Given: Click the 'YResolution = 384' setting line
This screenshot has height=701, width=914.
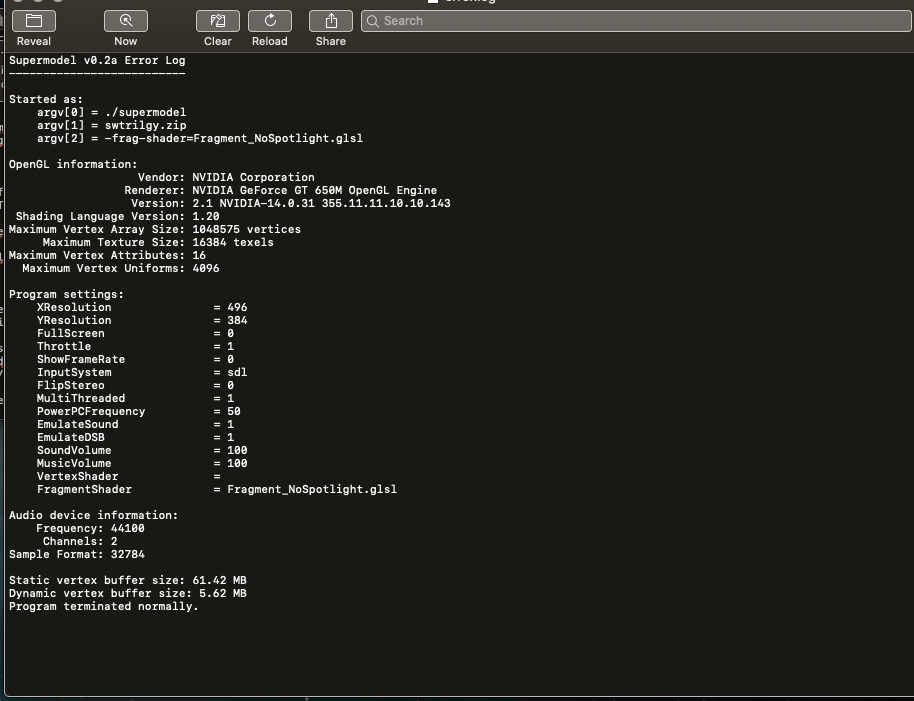Looking at the screenshot, I should tap(142, 320).
